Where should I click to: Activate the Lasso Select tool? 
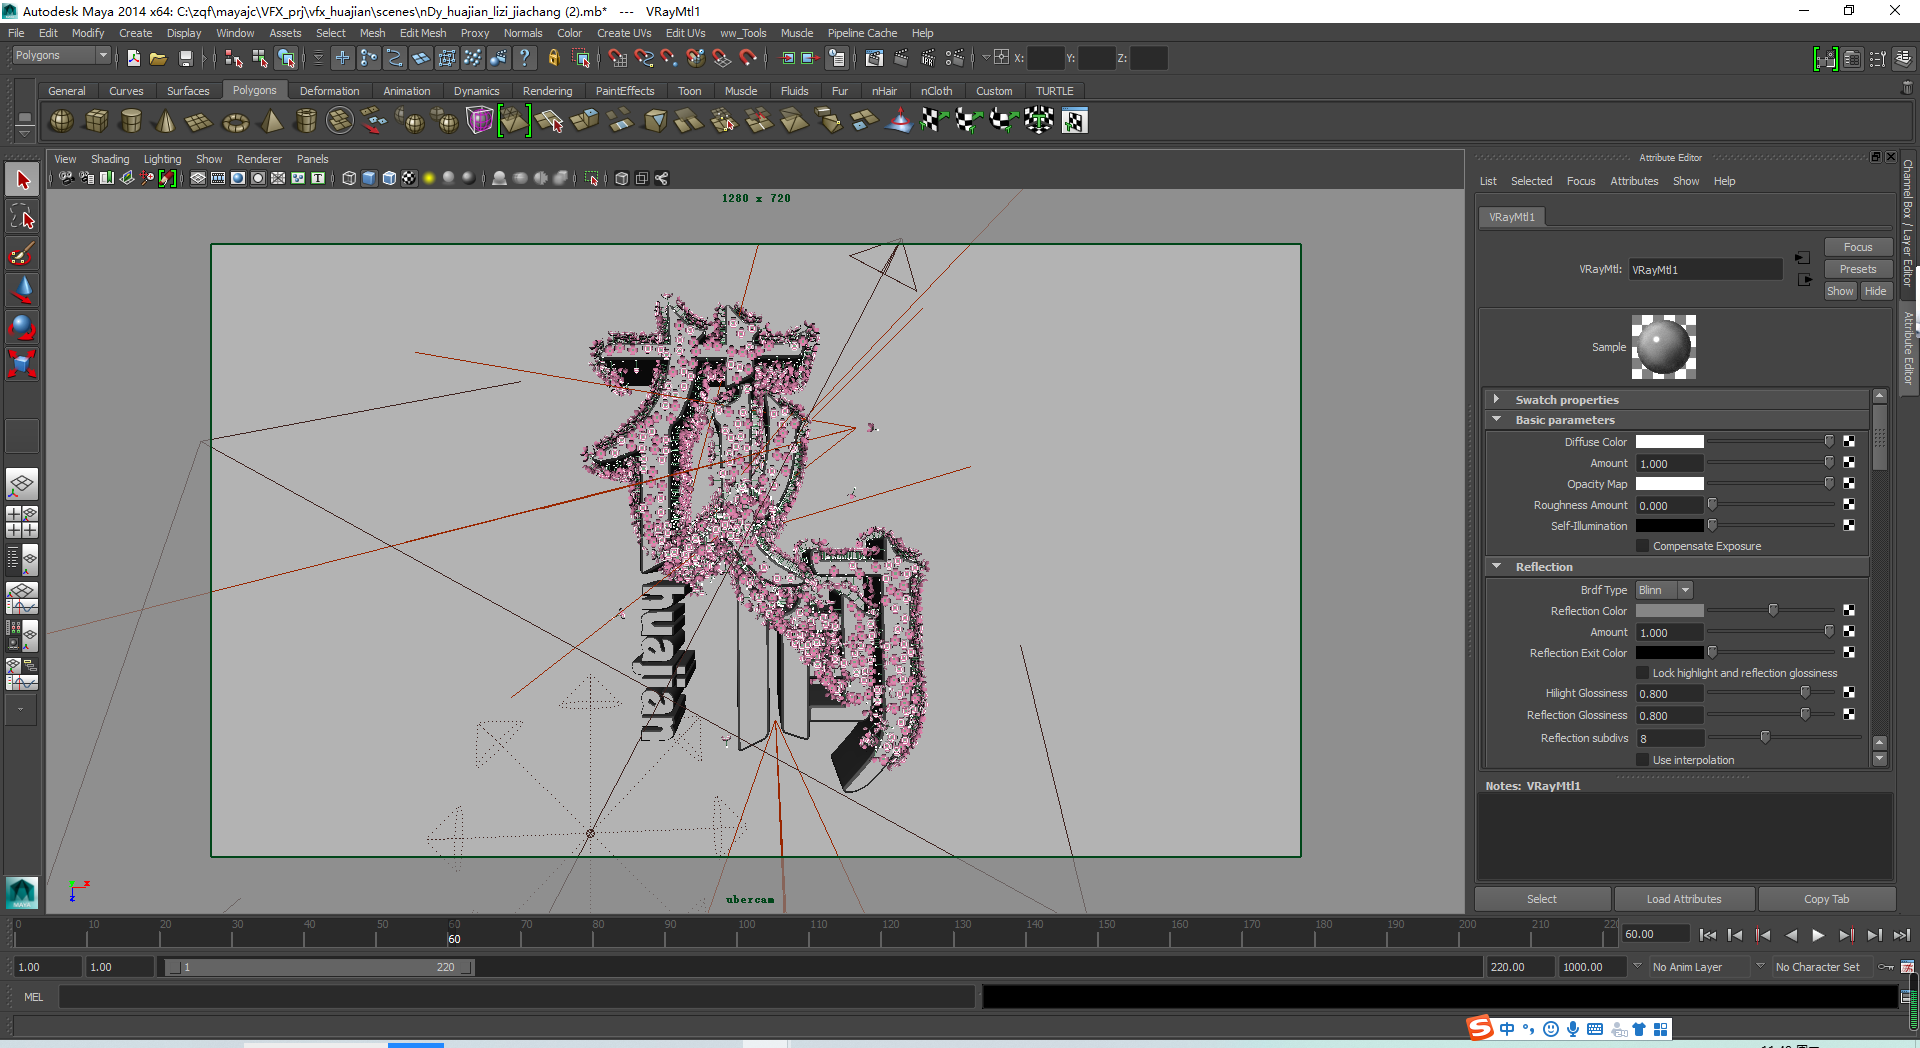coord(22,217)
